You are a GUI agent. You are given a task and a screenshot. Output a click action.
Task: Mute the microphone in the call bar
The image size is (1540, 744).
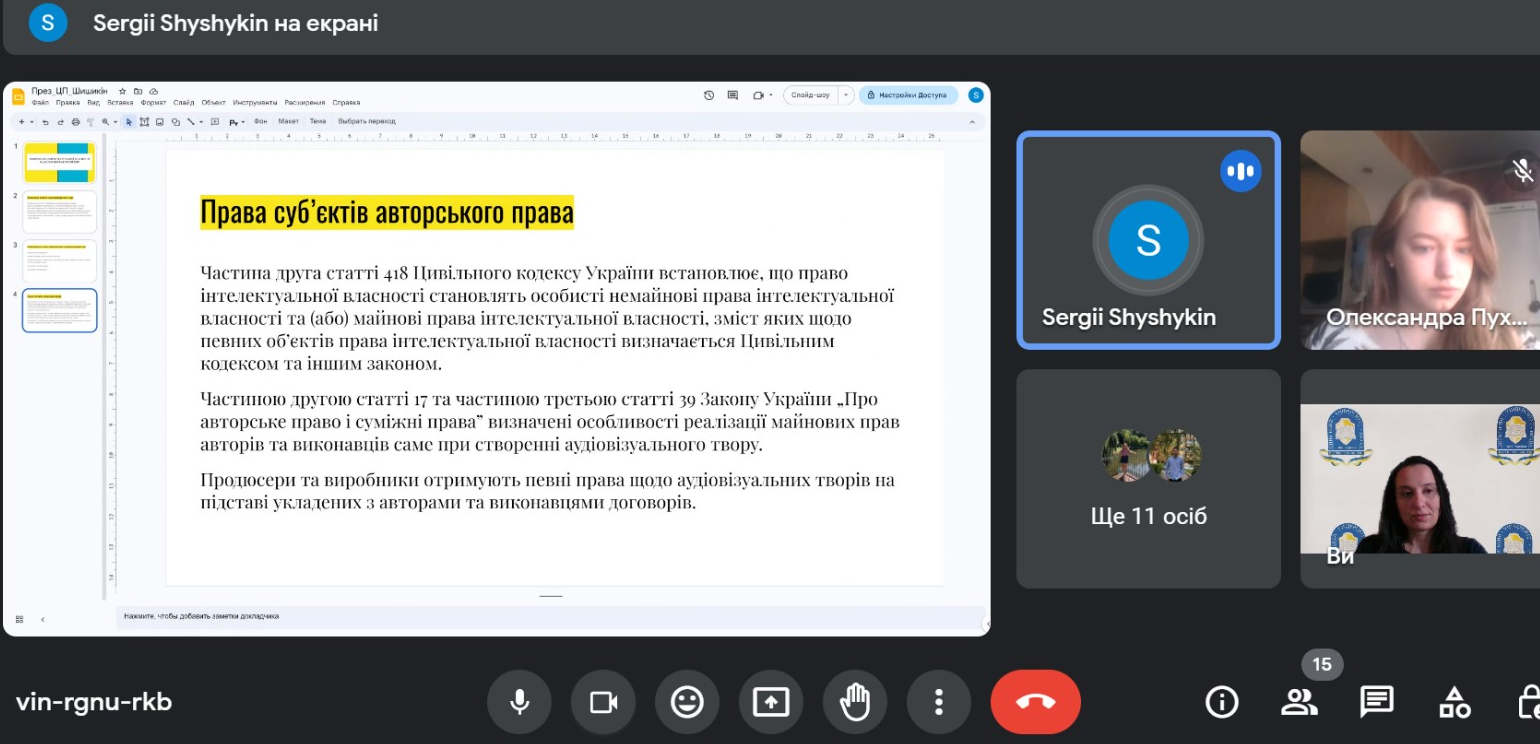click(x=519, y=702)
